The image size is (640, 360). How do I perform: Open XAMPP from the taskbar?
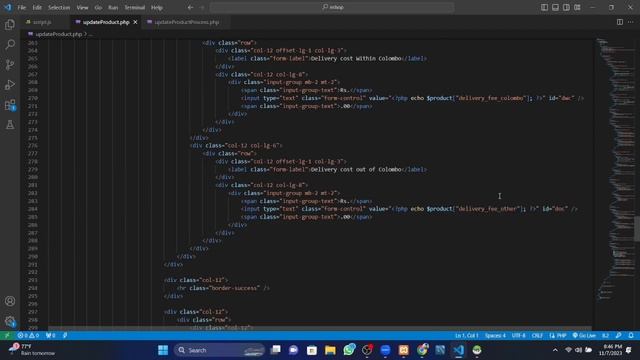click(404, 350)
